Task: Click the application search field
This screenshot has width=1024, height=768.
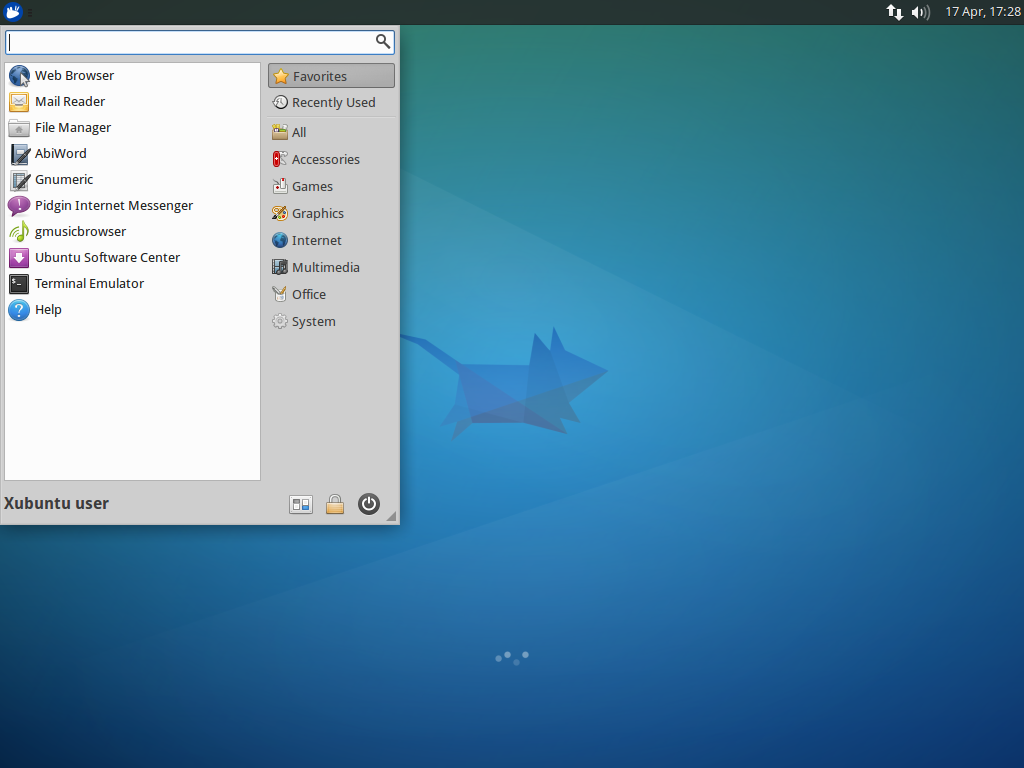Action: [190, 42]
